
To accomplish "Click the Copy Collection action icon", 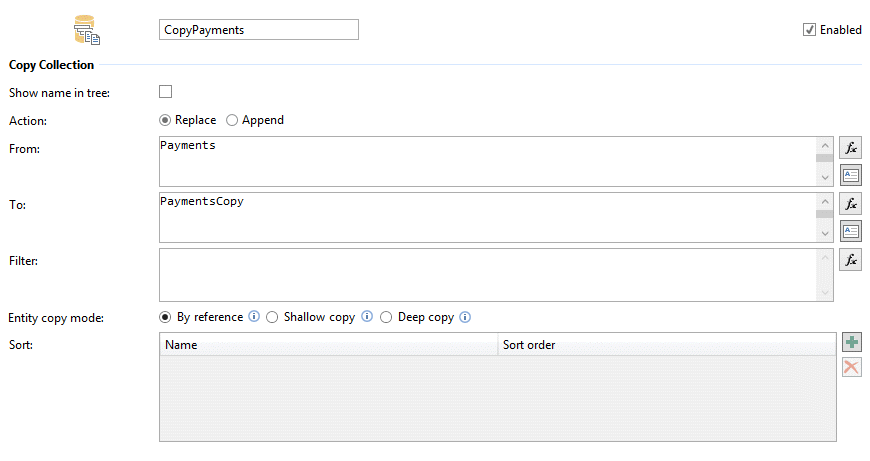I will pyautogui.click(x=87, y=32).
